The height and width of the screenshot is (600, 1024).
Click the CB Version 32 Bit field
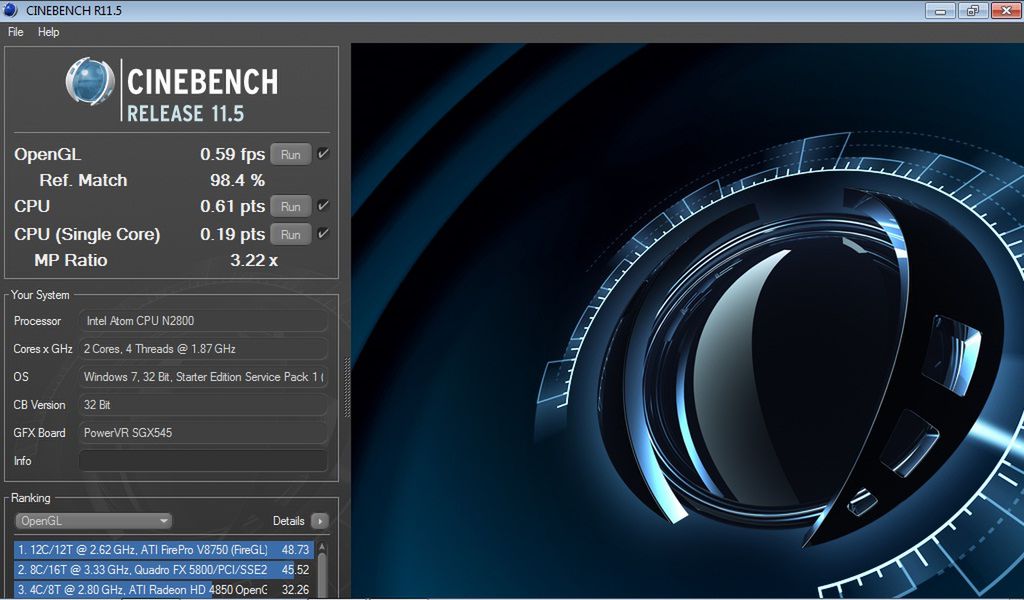(x=203, y=405)
